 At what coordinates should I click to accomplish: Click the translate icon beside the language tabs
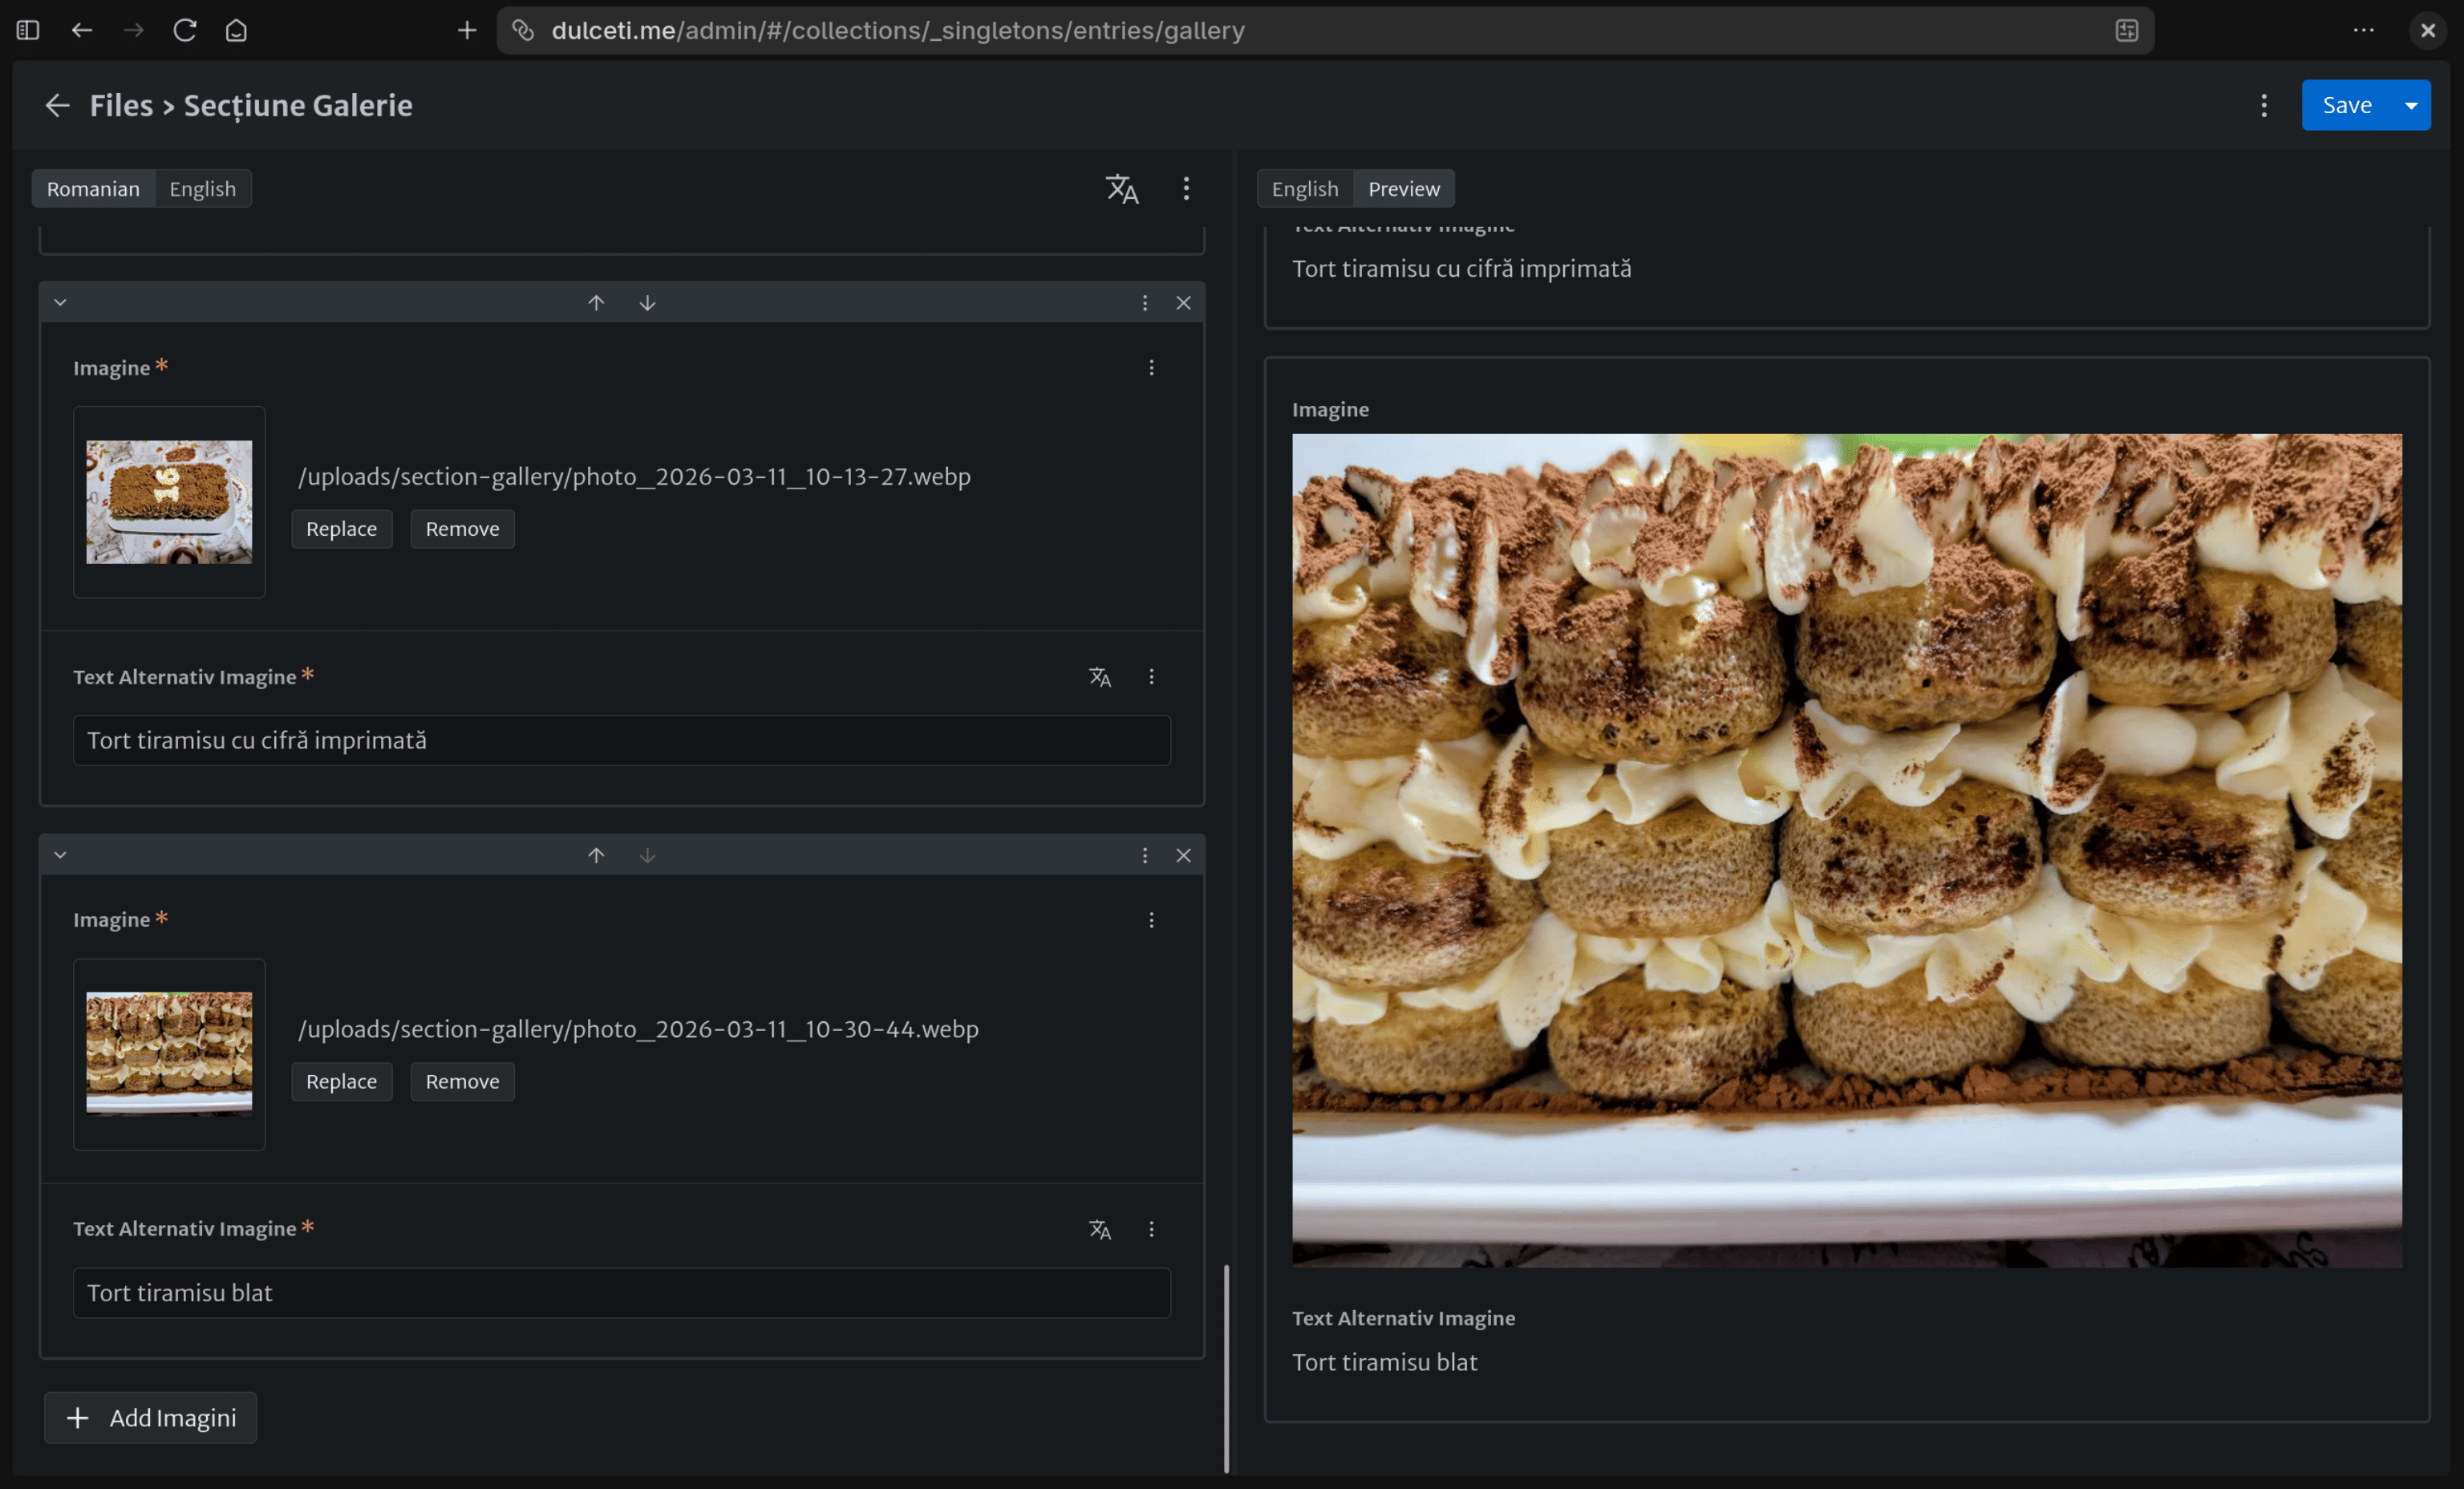(x=1121, y=189)
